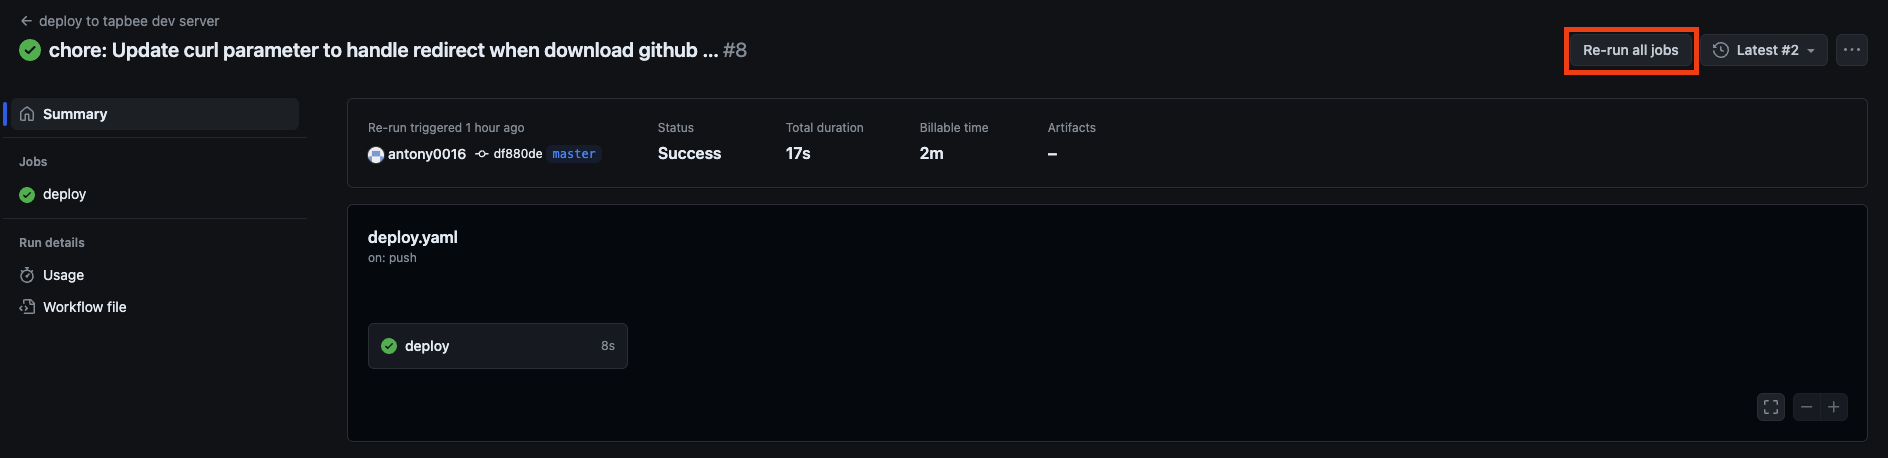Zoom in the workflow graph

[x=1834, y=407]
